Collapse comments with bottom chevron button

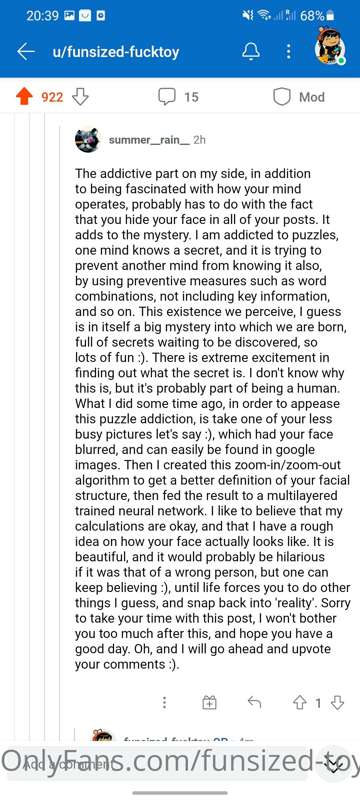tap(333, 765)
